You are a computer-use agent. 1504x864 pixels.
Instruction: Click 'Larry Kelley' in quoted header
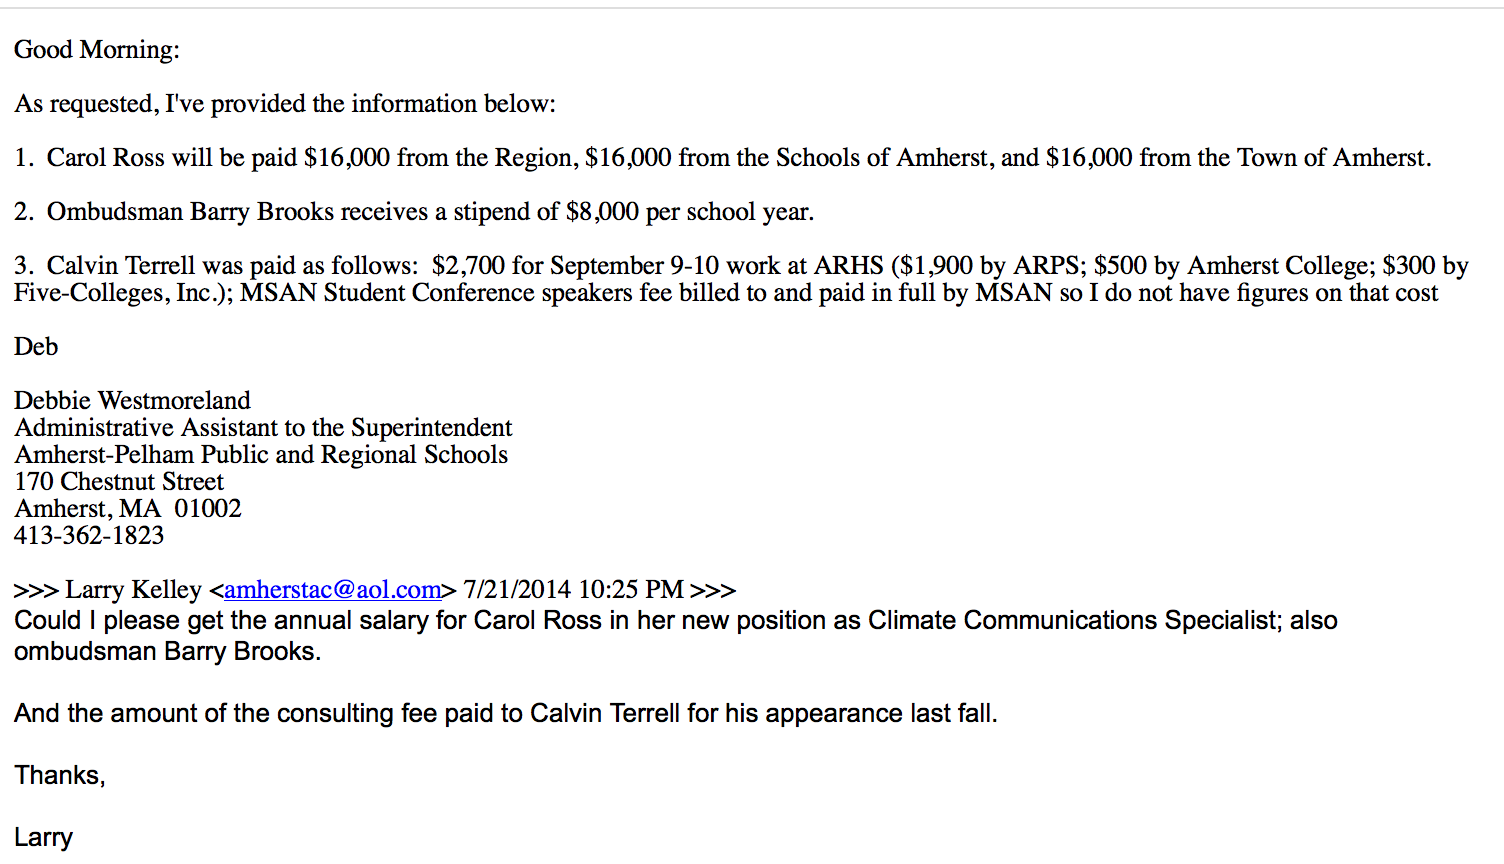point(134,590)
